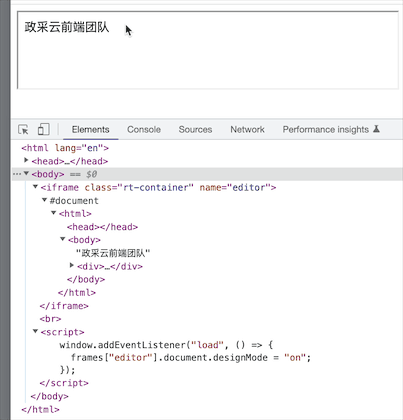Viewport: 403px width, 420px height.
Task: Expand the collapsed div node arrow
Action: coord(71,265)
